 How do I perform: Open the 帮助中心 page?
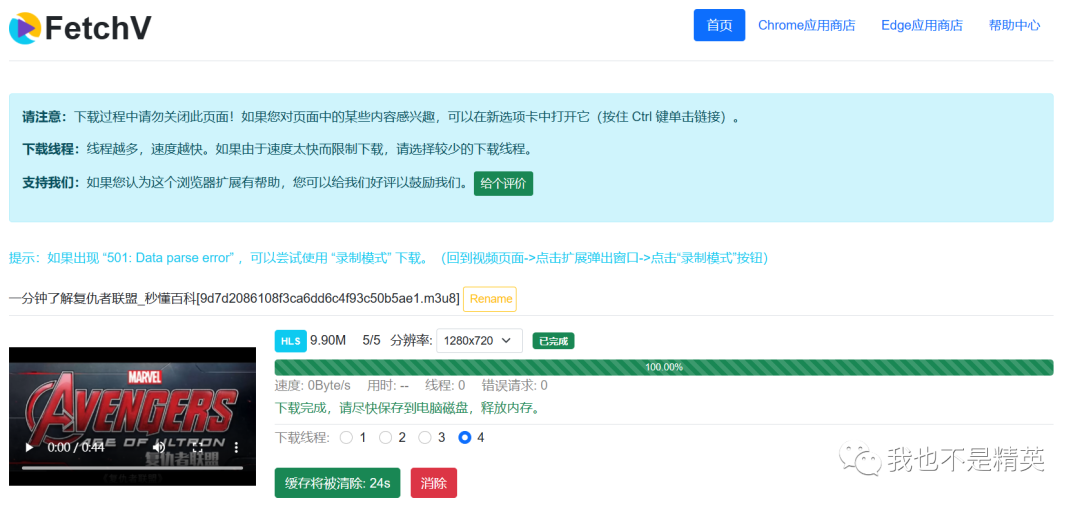[1015, 25]
